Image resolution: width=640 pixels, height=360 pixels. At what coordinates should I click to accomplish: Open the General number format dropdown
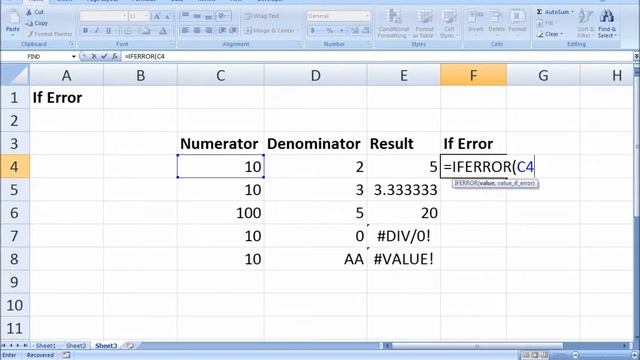(367, 16)
